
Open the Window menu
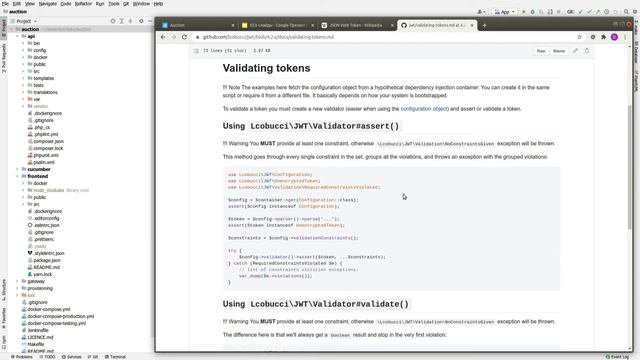[x=141, y=4]
